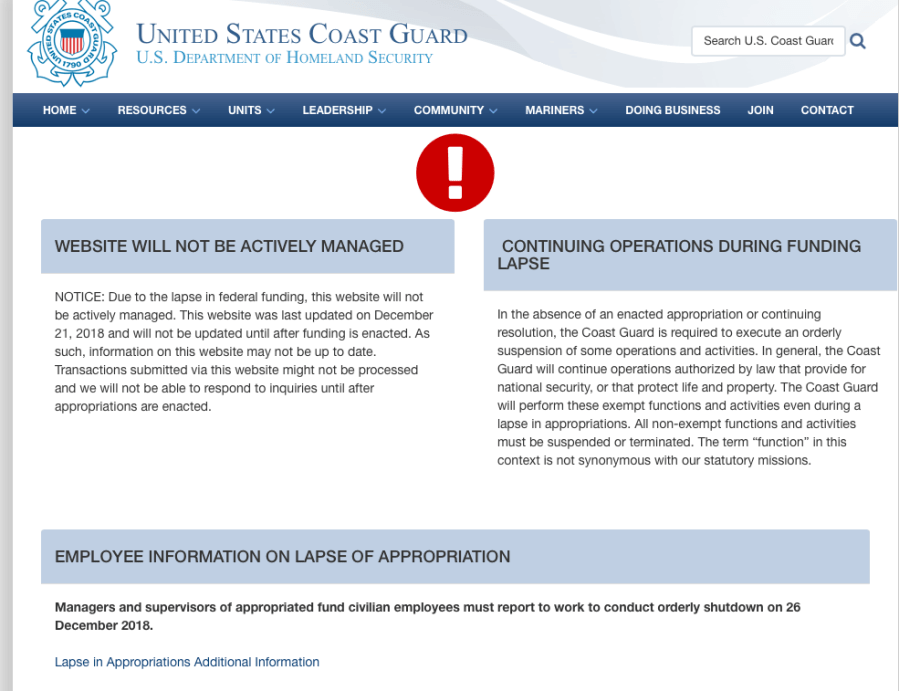This screenshot has width=899, height=691.
Task: Expand the Home menu chevron
Action: 86,111
